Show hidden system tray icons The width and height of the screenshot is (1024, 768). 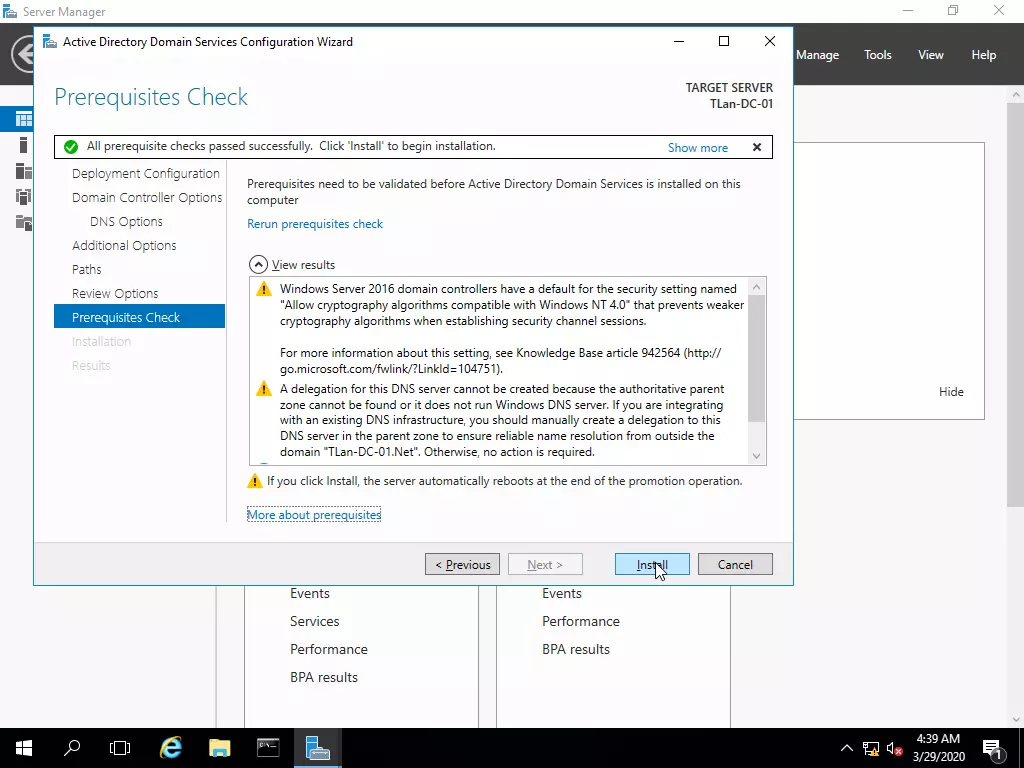point(846,748)
